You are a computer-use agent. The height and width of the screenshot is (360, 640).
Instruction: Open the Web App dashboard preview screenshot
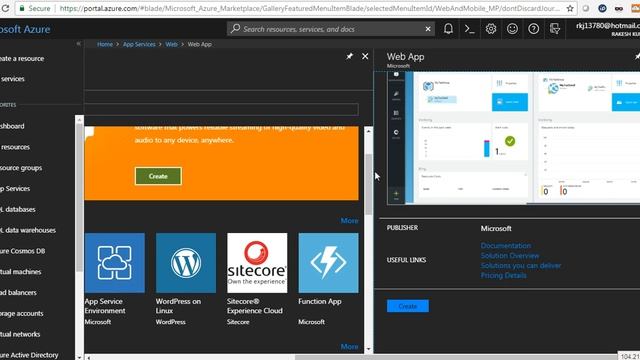(x=513, y=138)
